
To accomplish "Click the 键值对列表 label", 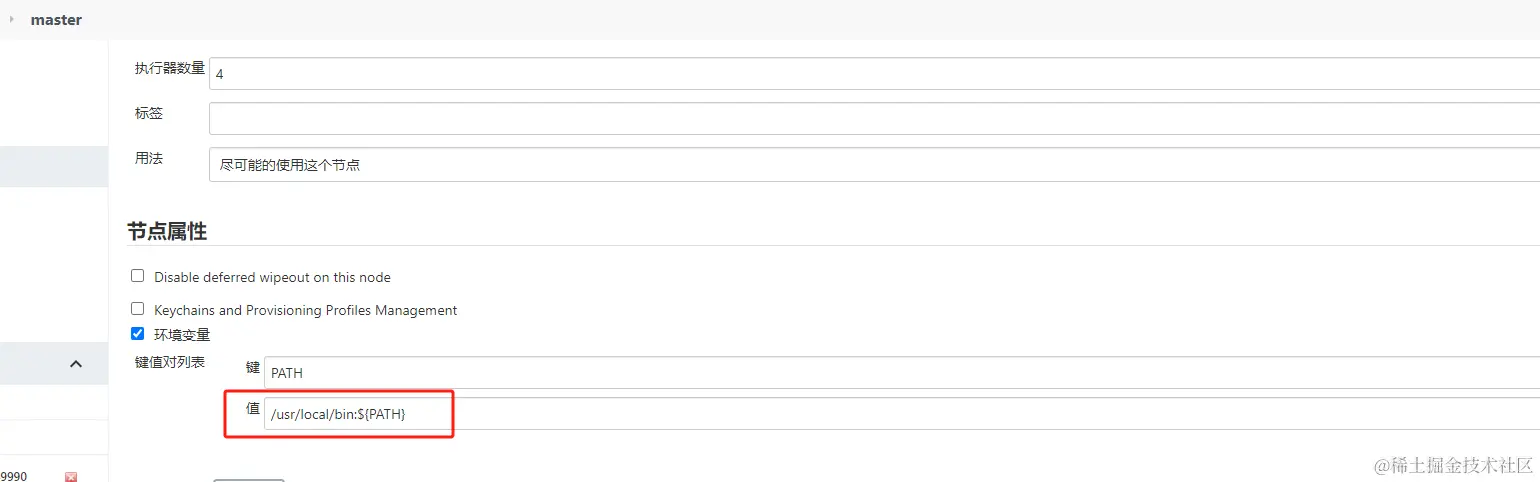I will point(170,362).
